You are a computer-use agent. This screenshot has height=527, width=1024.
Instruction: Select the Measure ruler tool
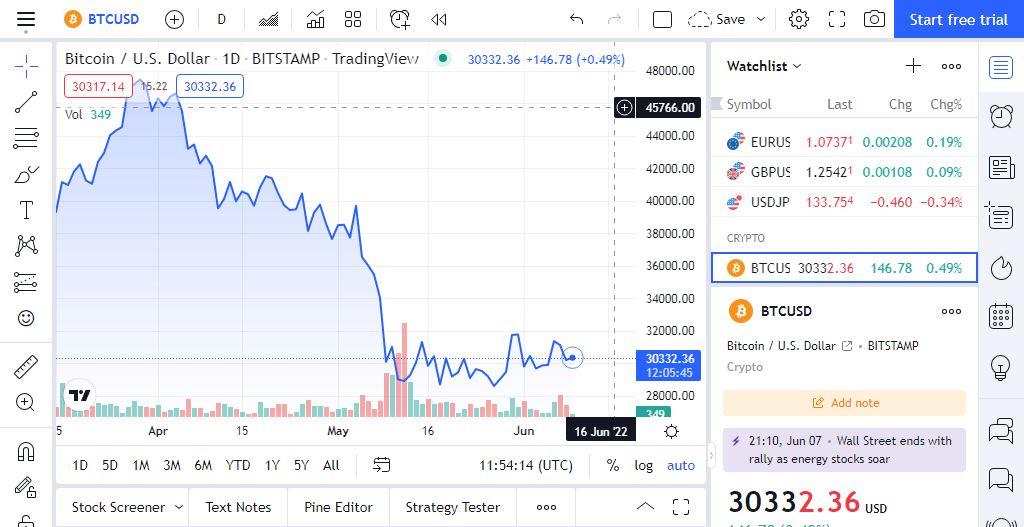(x=26, y=367)
